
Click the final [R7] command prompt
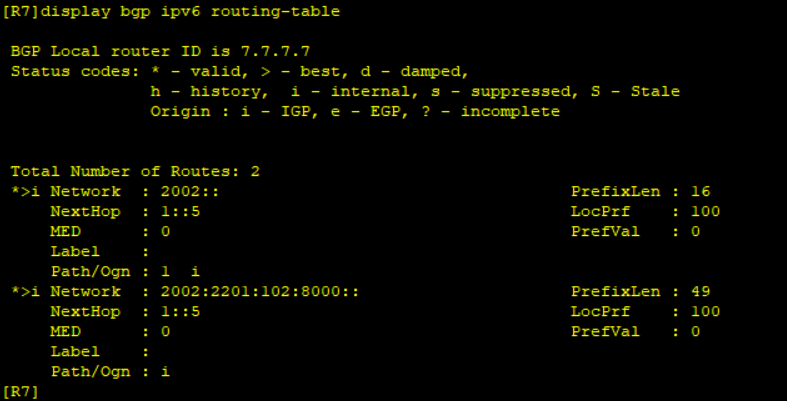pyautogui.click(x=21, y=392)
